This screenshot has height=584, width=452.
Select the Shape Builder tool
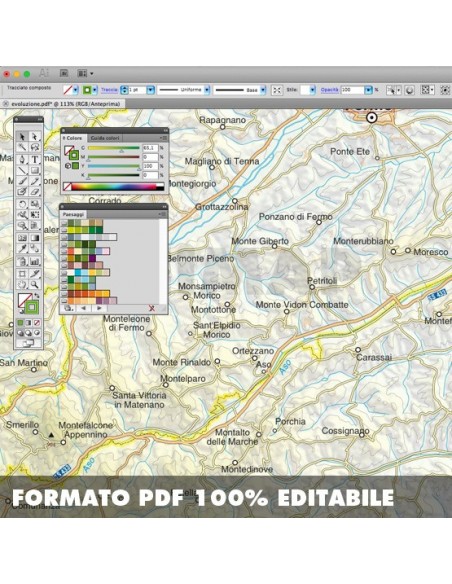pos(22,226)
